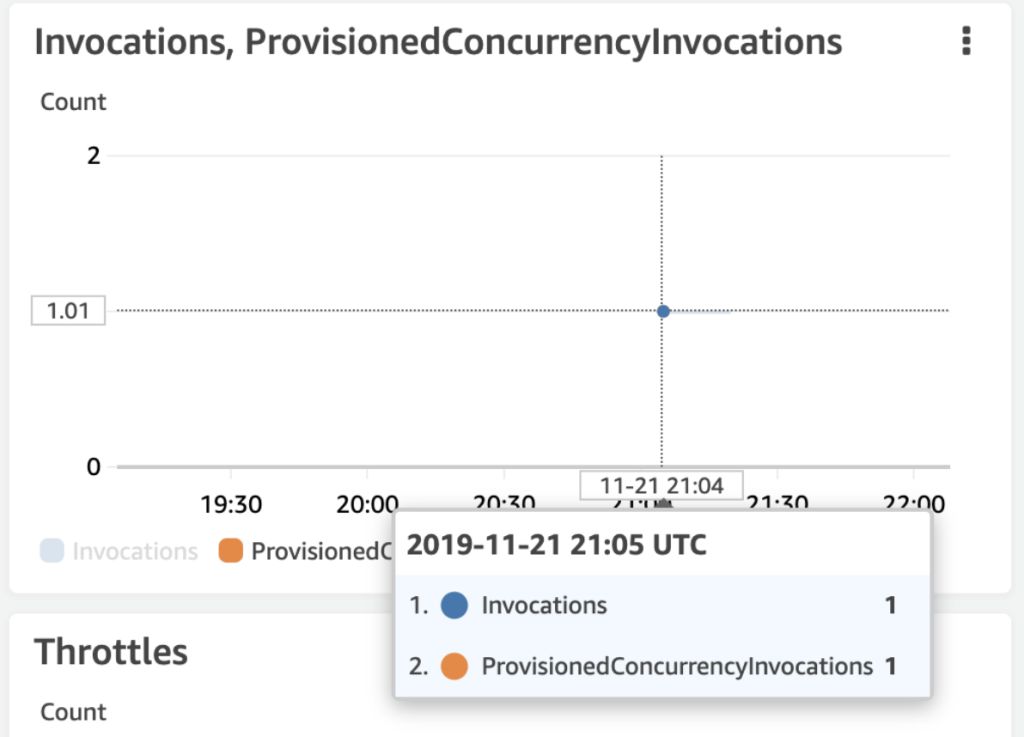
Task: Open details for the 2019-11-21 21:05 UTC tooltip header
Action: point(557,545)
